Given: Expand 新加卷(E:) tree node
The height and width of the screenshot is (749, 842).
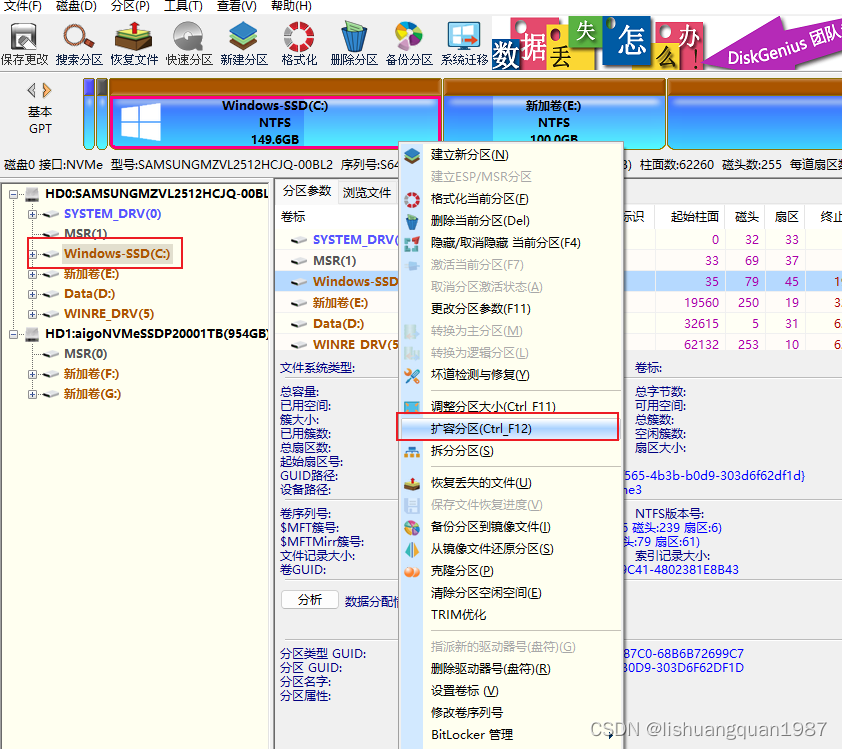Looking at the screenshot, I should click(32, 274).
